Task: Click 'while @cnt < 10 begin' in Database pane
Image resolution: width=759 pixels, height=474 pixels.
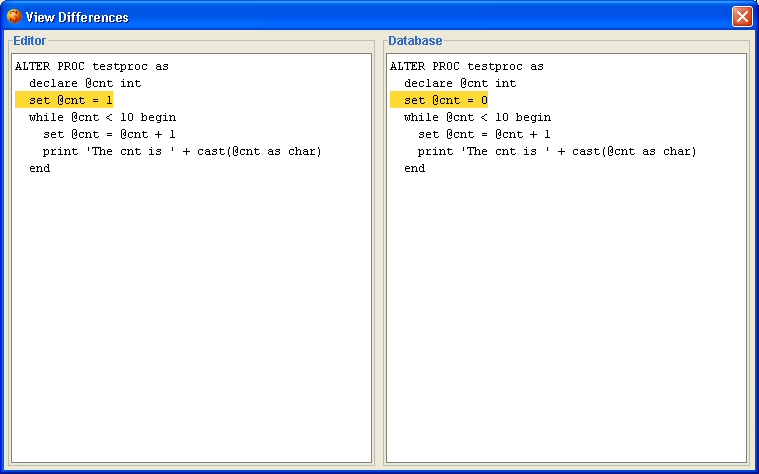Action: [478, 117]
